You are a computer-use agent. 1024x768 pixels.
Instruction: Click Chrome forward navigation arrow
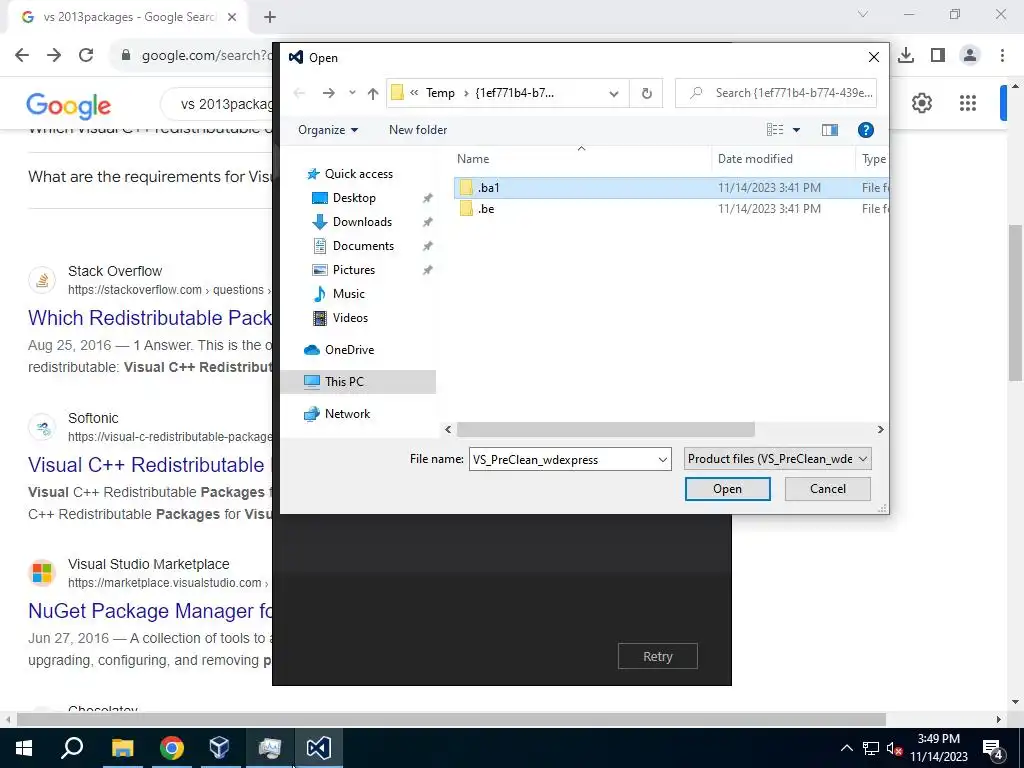click(54, 55)
